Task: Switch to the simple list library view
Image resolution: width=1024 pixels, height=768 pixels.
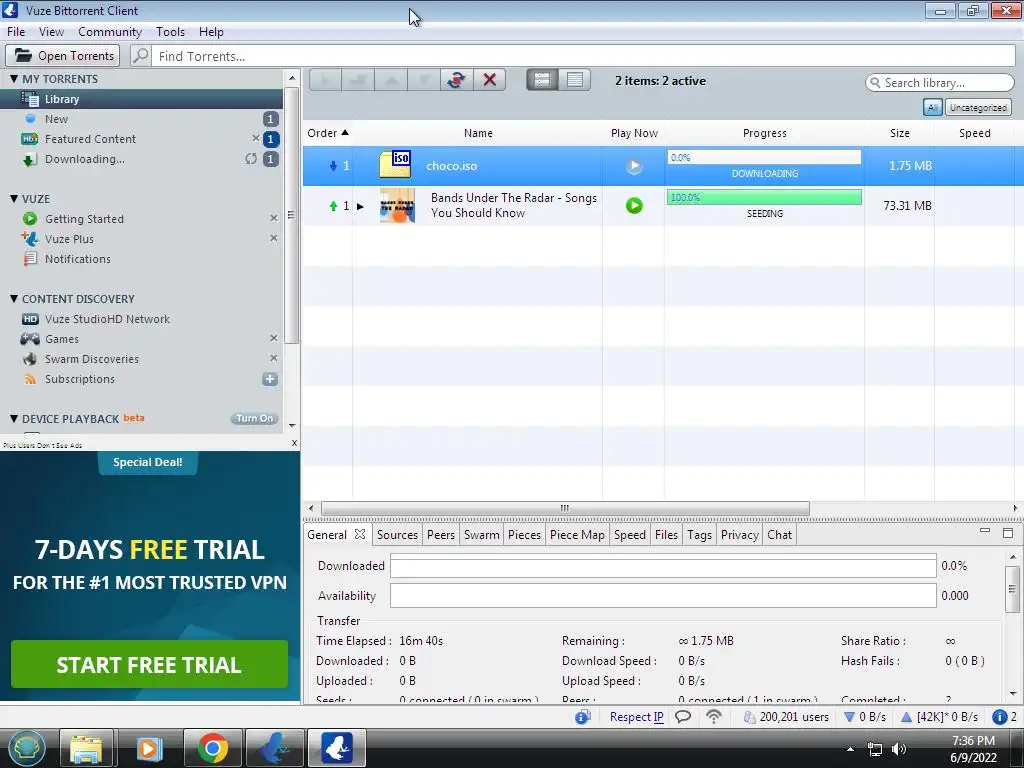Action: tap(575, 80)
